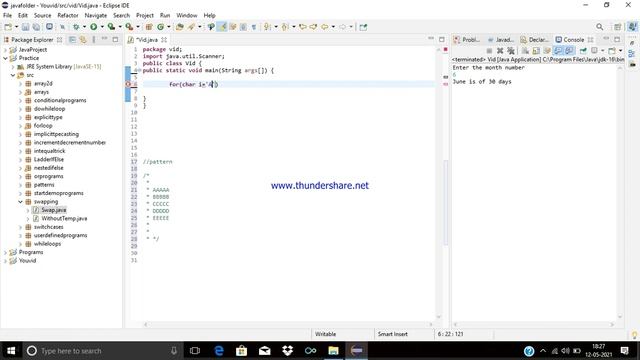Toggle Word Wrap in Console toolbar

pos(547,51)
